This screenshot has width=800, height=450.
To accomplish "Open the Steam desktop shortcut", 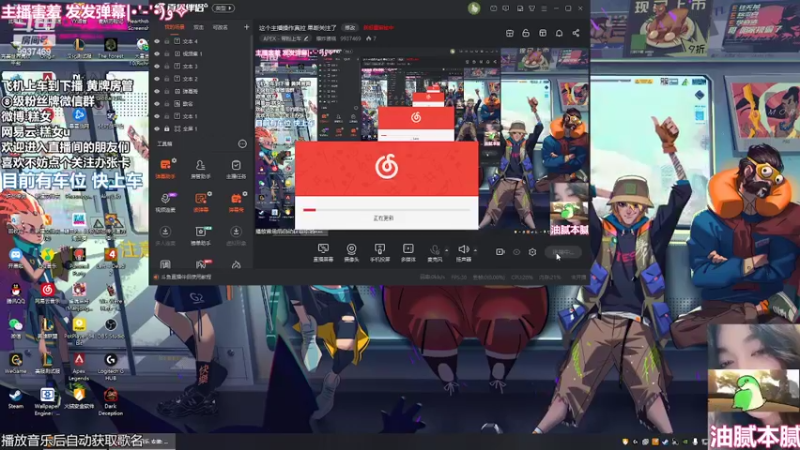I will pos(15,398).
